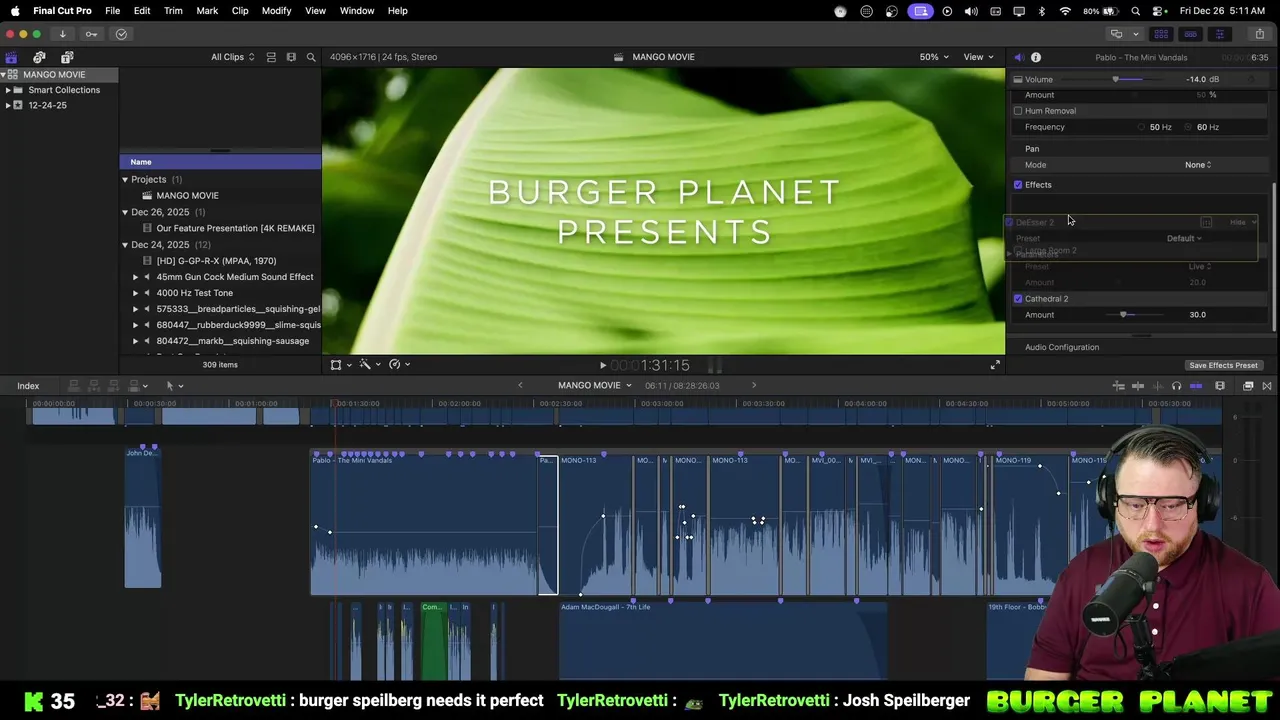Enter viewer full screen mode
1280x720 pixels.
pos(995,365)
